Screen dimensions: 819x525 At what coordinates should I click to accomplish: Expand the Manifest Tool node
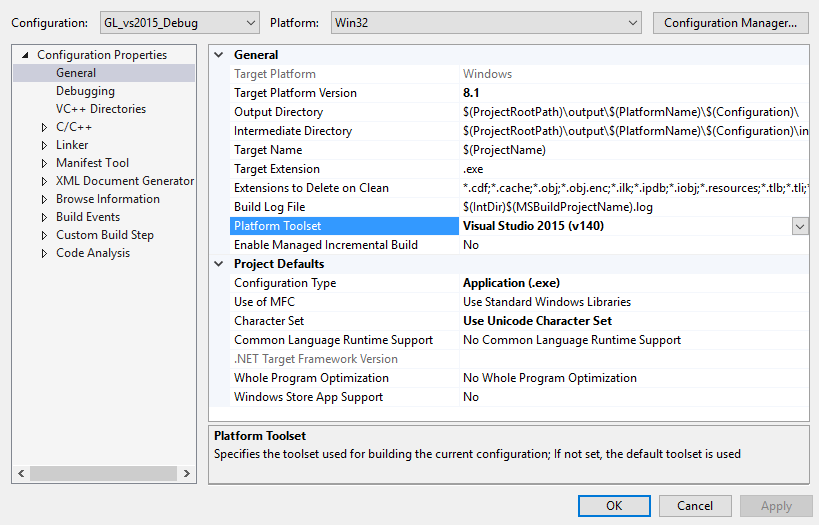point(44,164)
